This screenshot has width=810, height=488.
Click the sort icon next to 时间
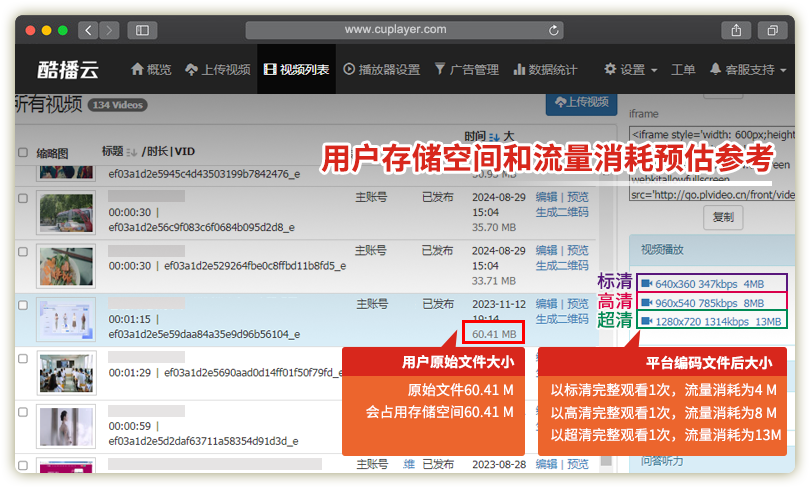point(494,136)
